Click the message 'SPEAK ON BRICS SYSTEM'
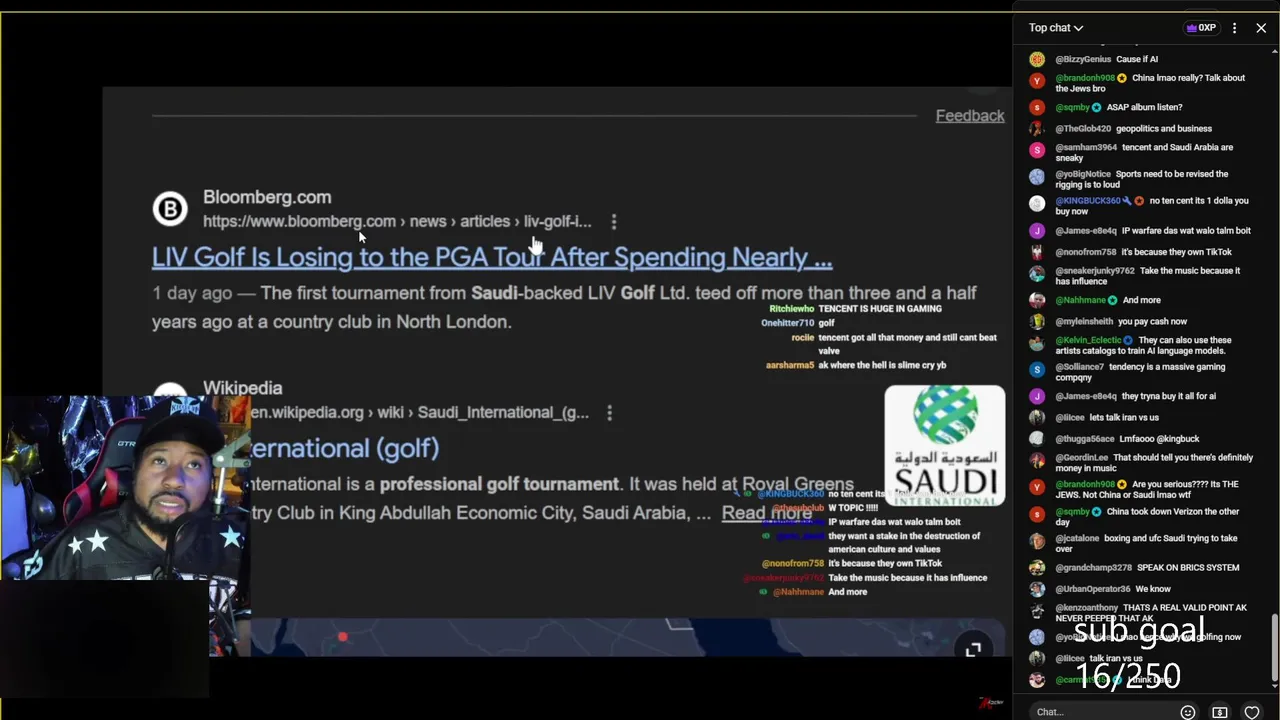 tap(1188, 568)
